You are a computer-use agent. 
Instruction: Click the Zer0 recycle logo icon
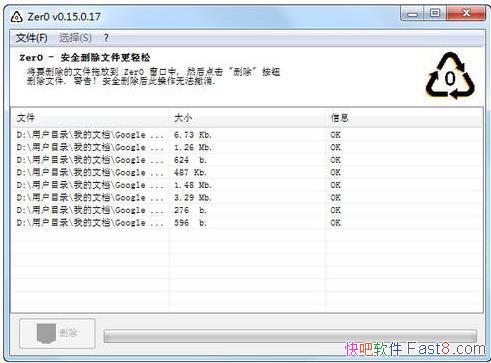(450, 76)
